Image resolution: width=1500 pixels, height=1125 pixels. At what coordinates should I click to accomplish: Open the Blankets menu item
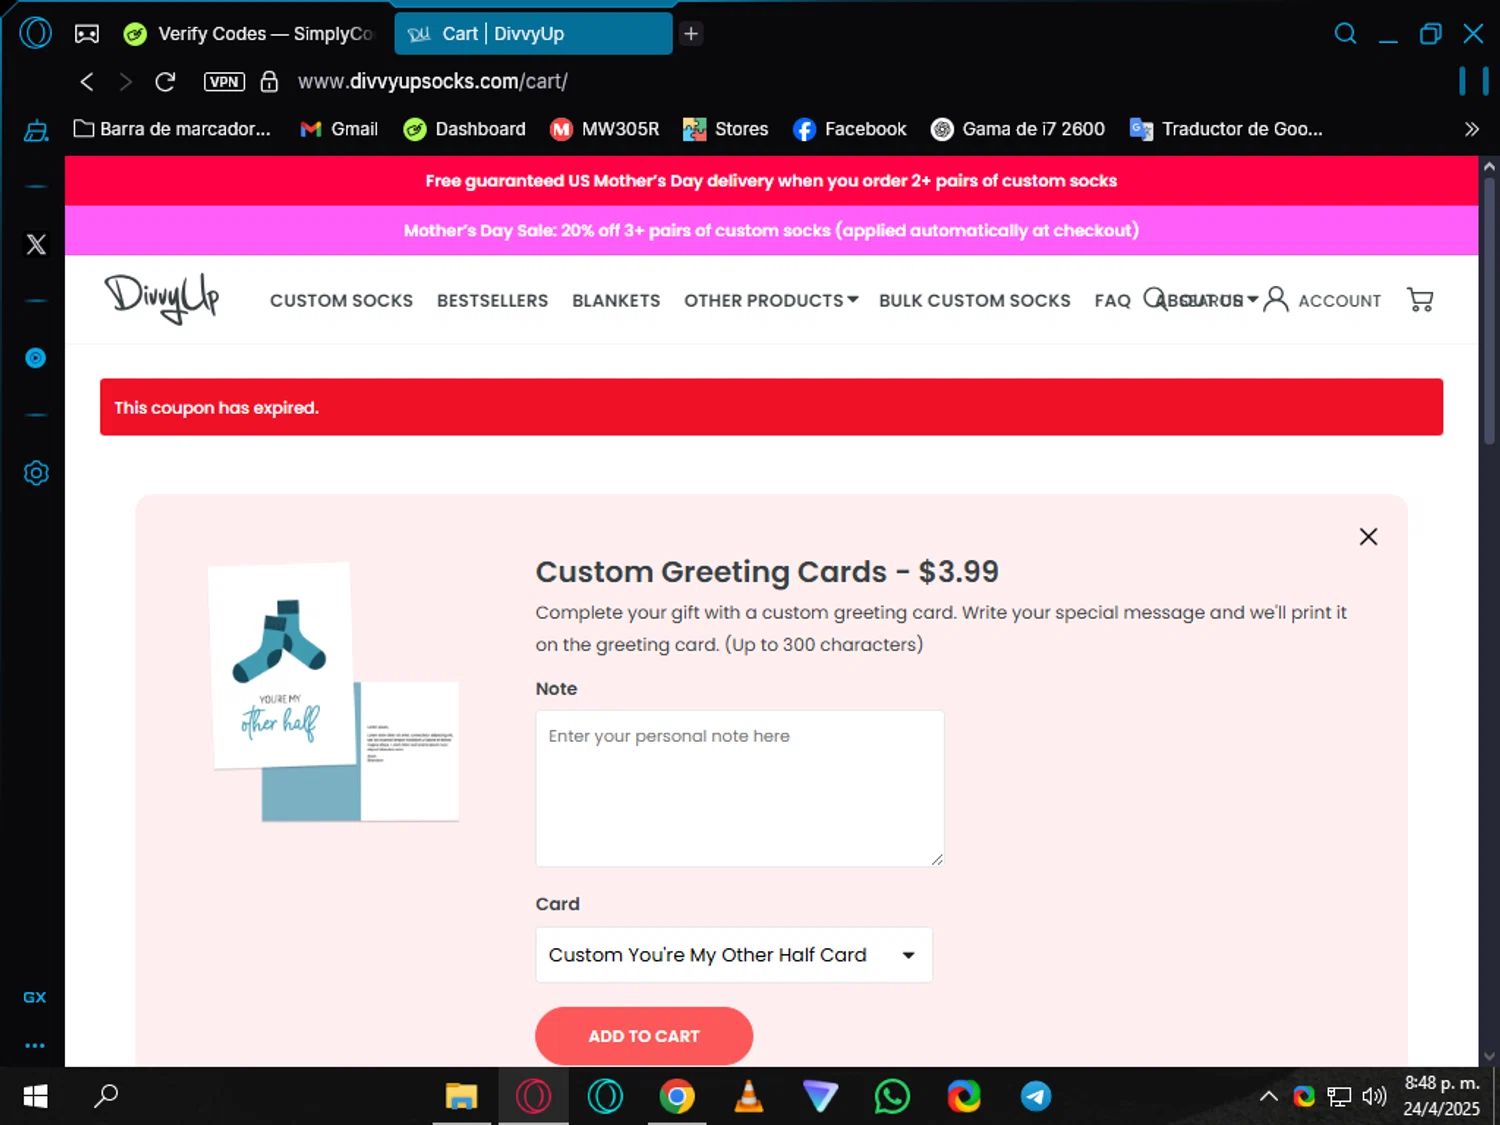[x=616, y=301]
